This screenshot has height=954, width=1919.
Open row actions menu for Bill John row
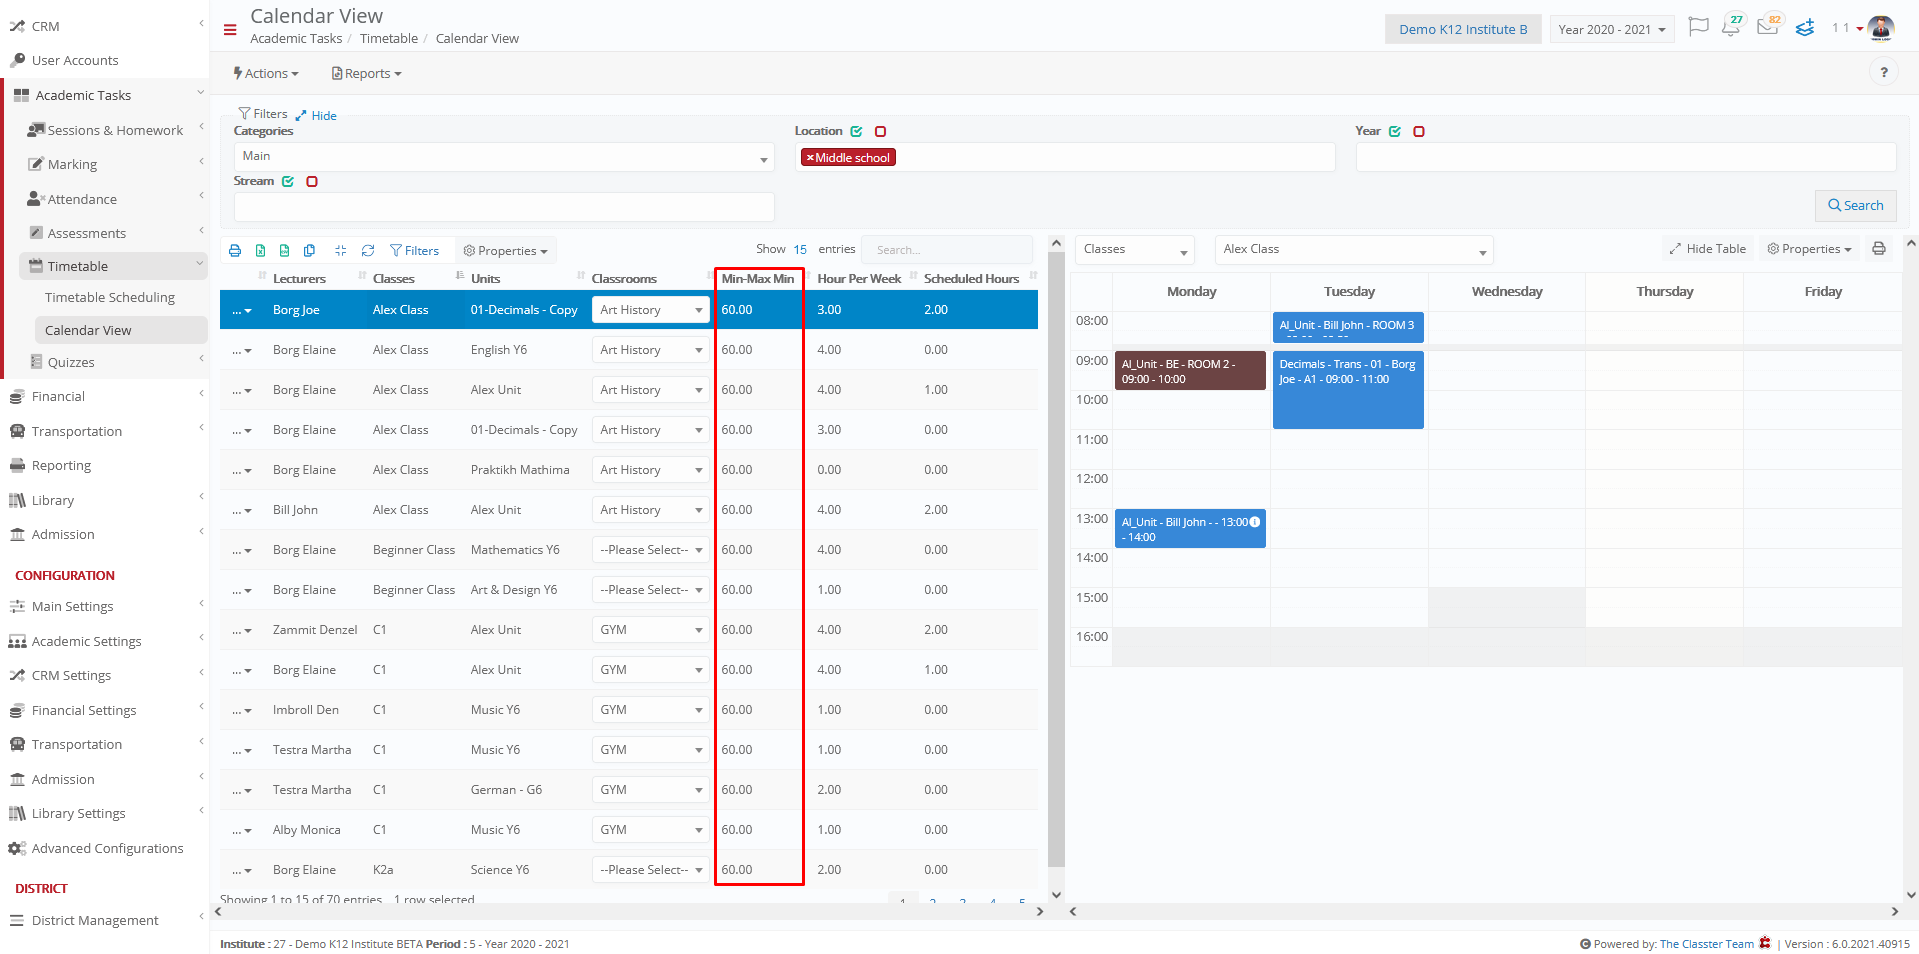(242, 511)
